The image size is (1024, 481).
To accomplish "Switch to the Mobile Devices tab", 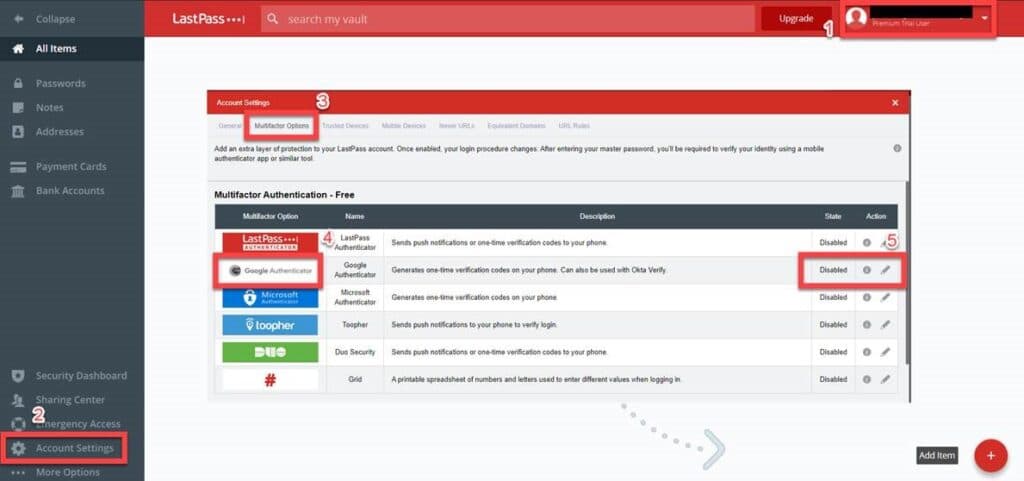I will pyautogui.click(x=404, y=126).
